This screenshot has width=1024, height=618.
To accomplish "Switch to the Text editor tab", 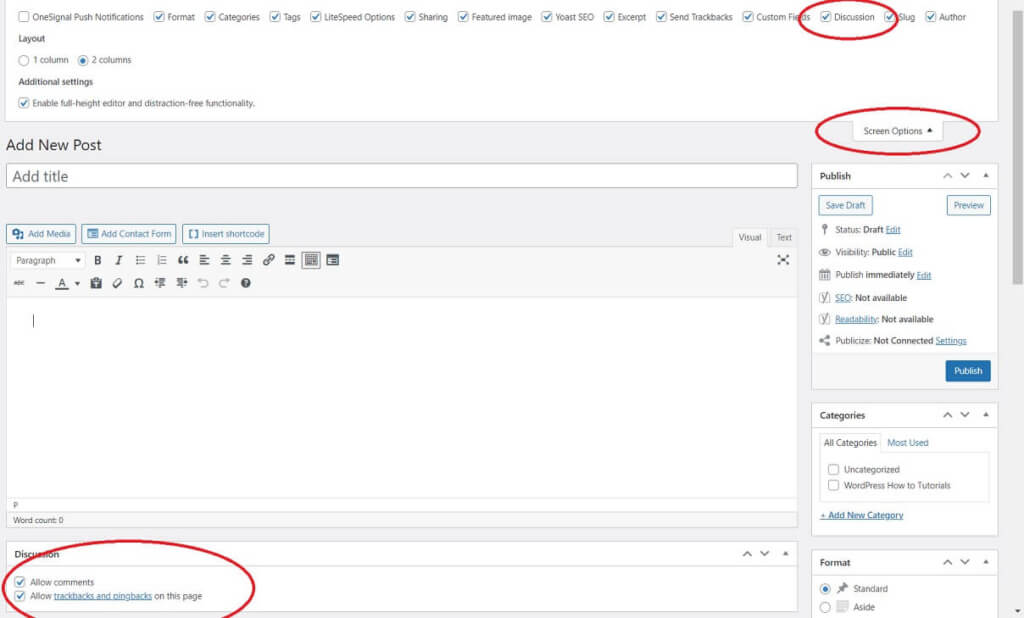I will 783,237.
